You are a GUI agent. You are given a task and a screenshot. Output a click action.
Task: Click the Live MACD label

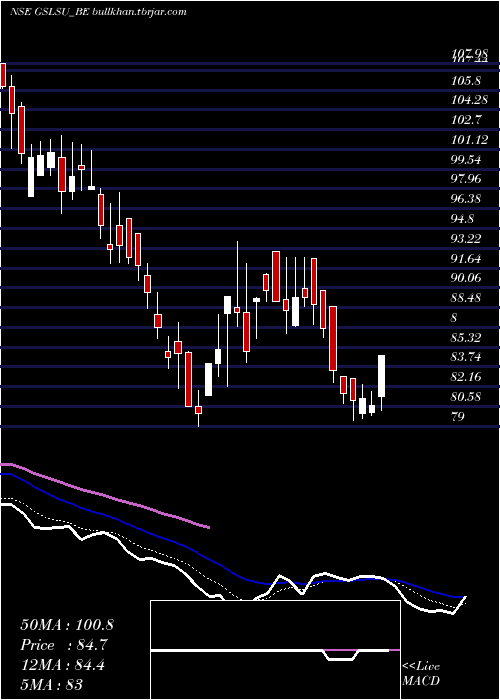click(421, 673)
